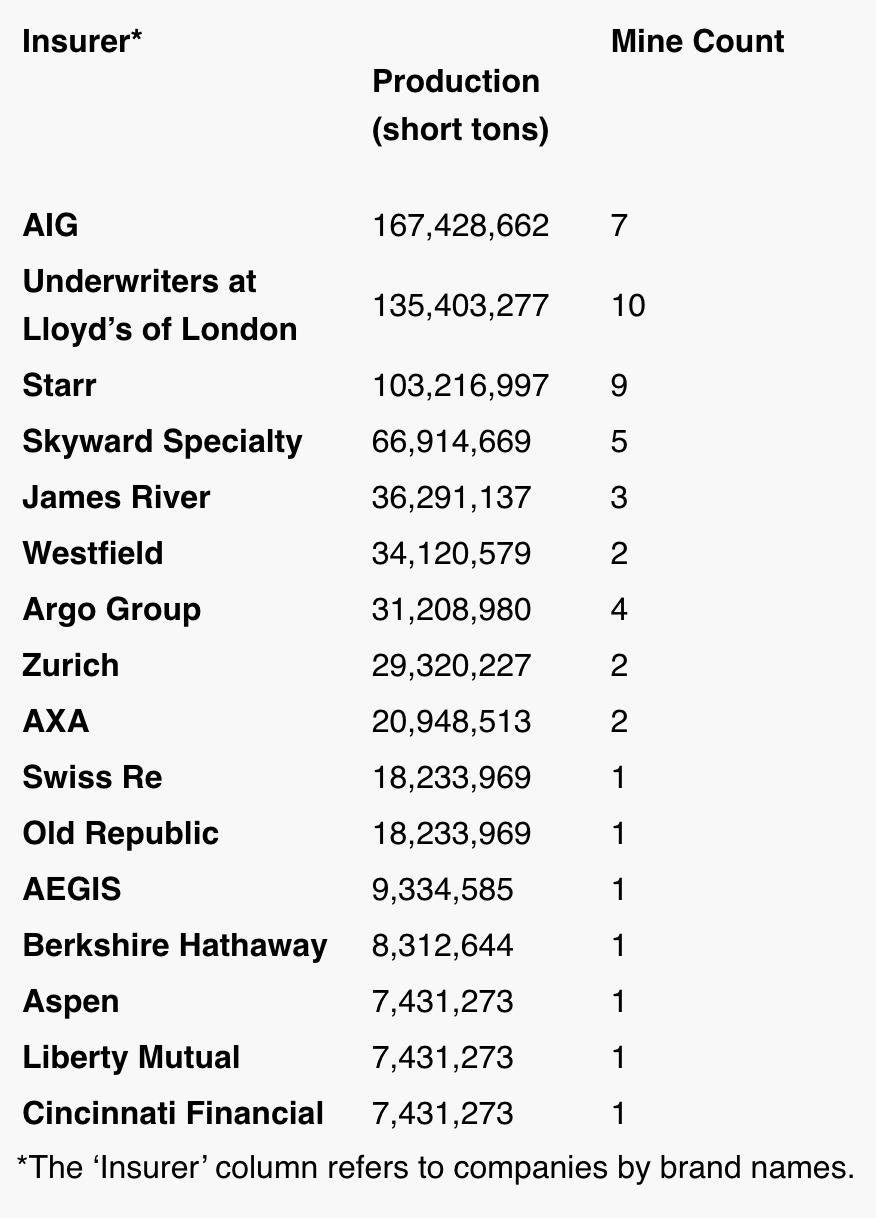Select the Production (short tons) header
876x1218 pixels.
pos(461,106)
